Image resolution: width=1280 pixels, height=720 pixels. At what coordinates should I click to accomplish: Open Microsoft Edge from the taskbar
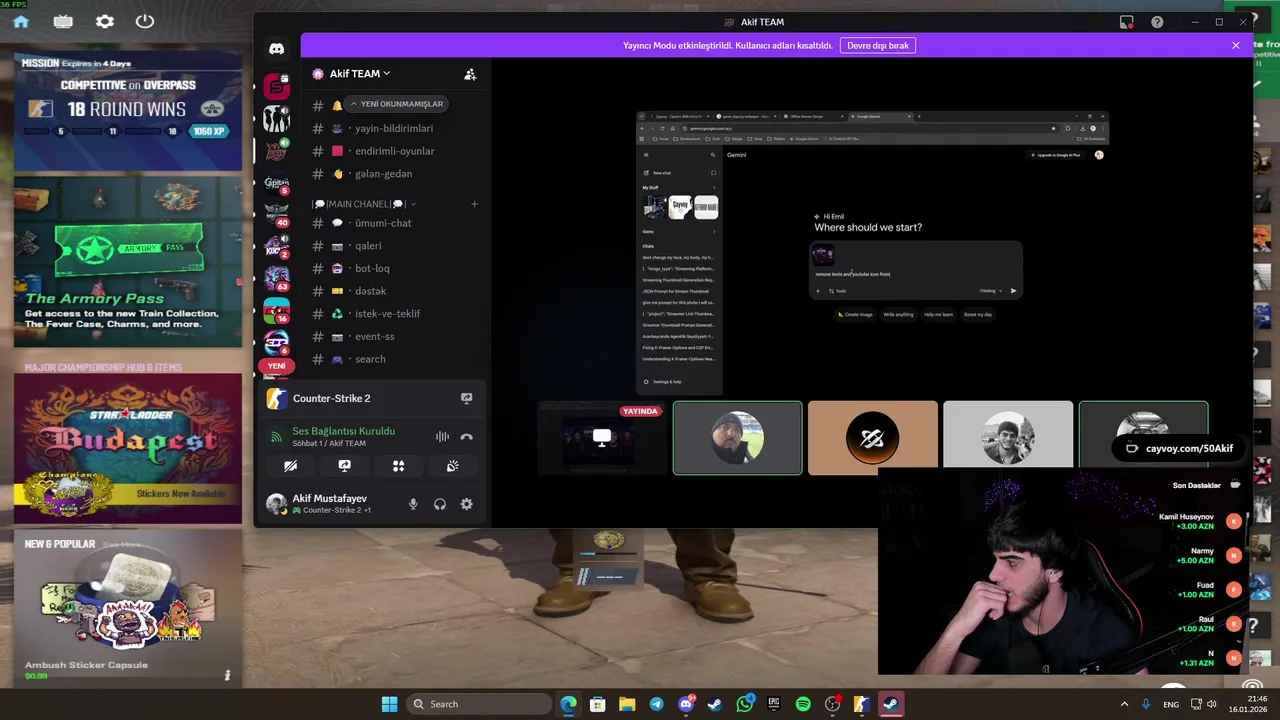coord(568,704)
